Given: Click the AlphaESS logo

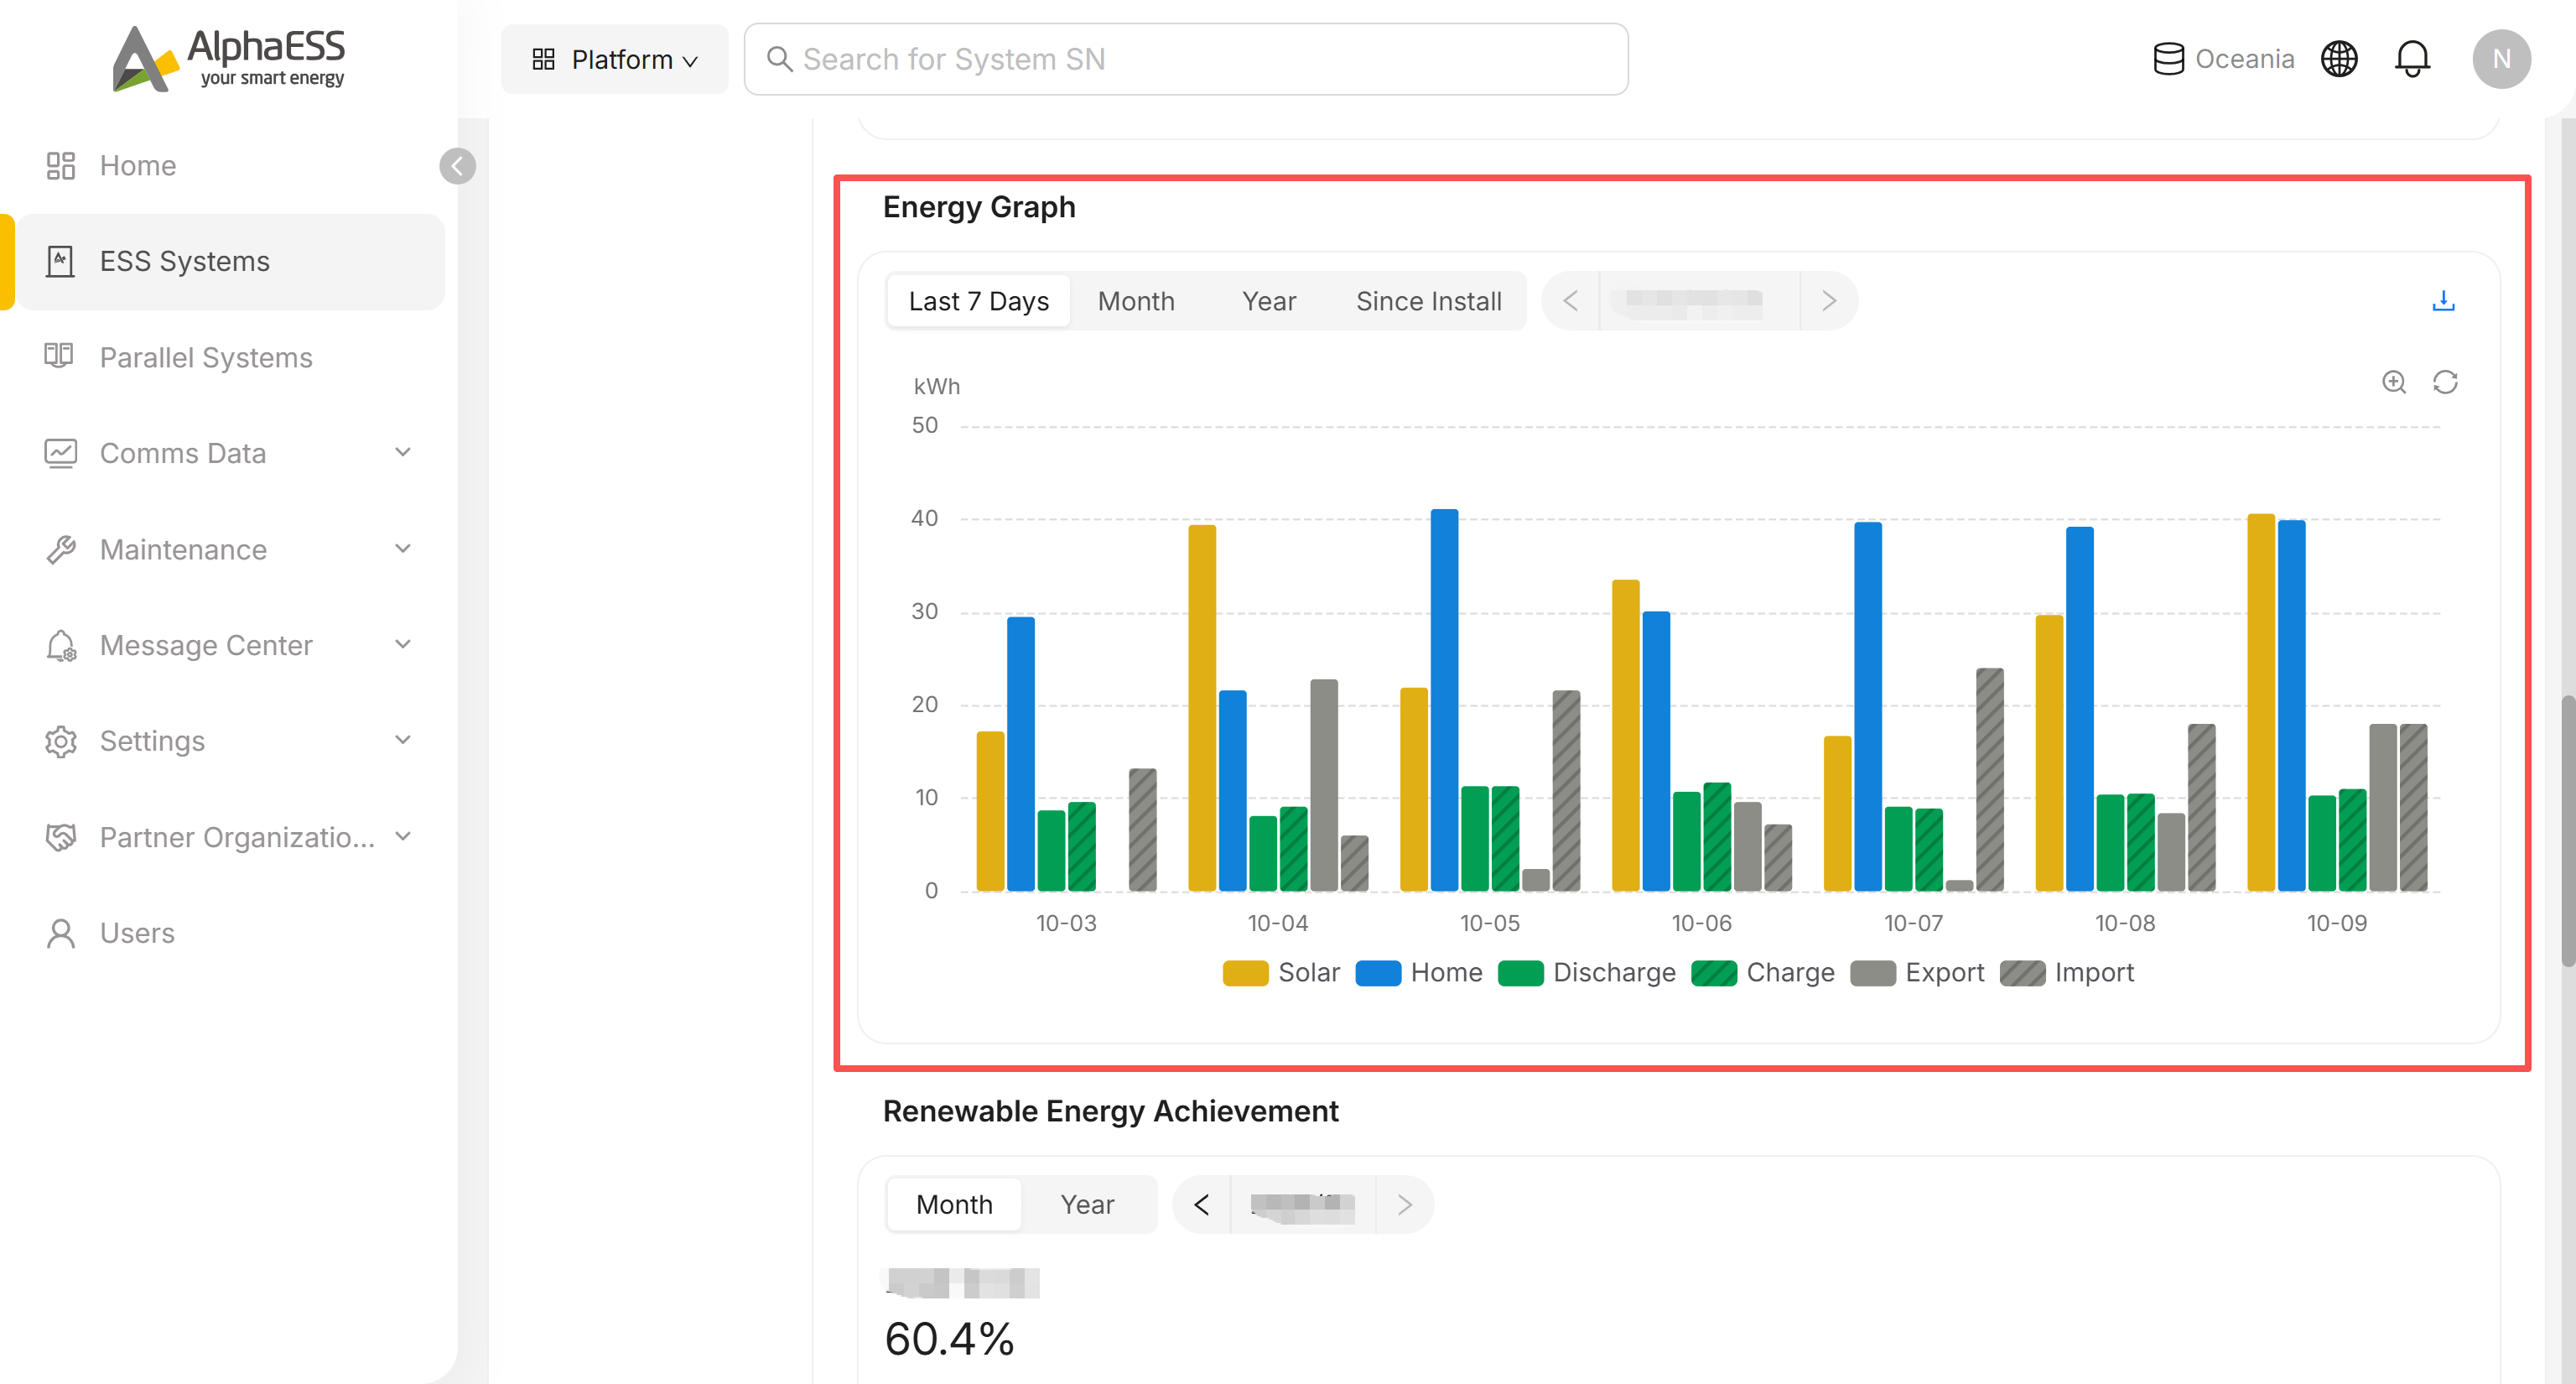Looking at the screenshot, I should [229, 59].
